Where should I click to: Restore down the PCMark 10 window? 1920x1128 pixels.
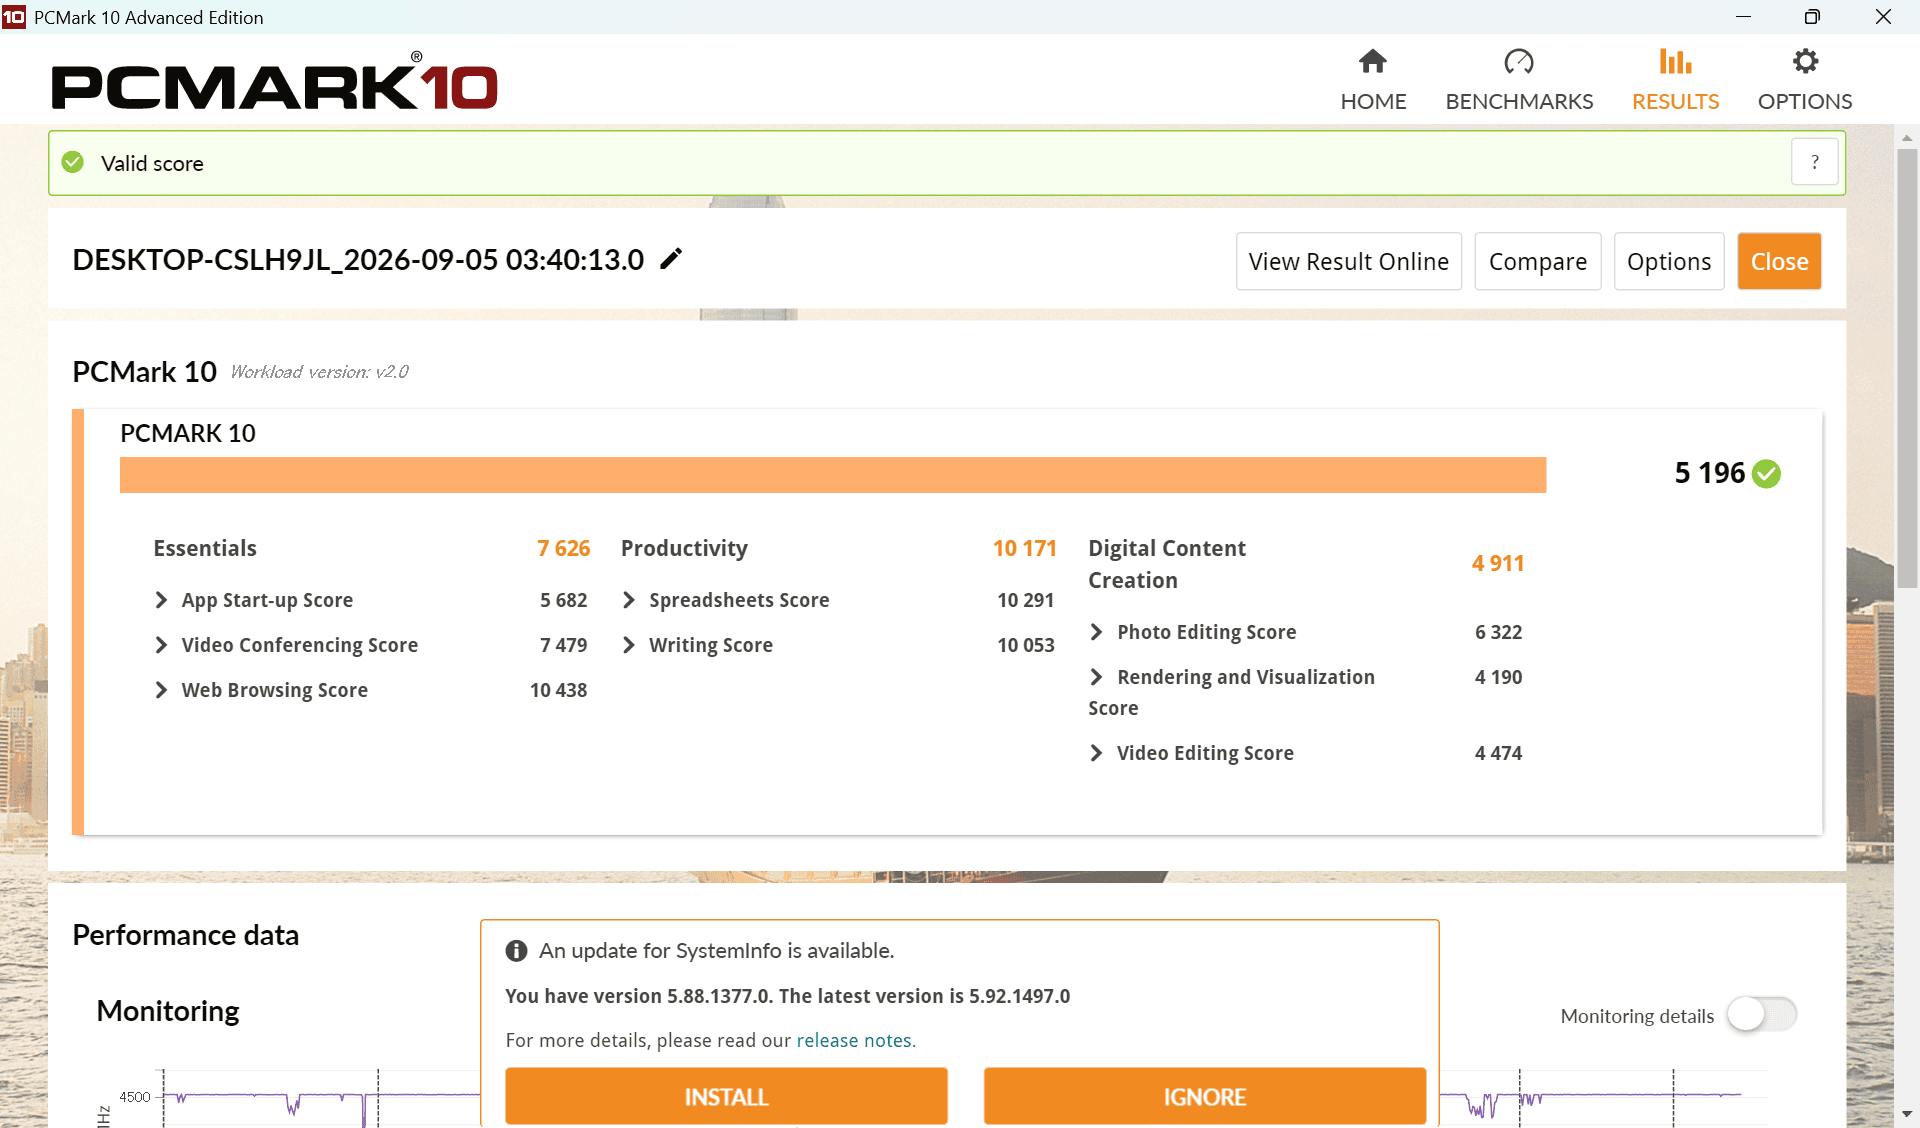1812,17
